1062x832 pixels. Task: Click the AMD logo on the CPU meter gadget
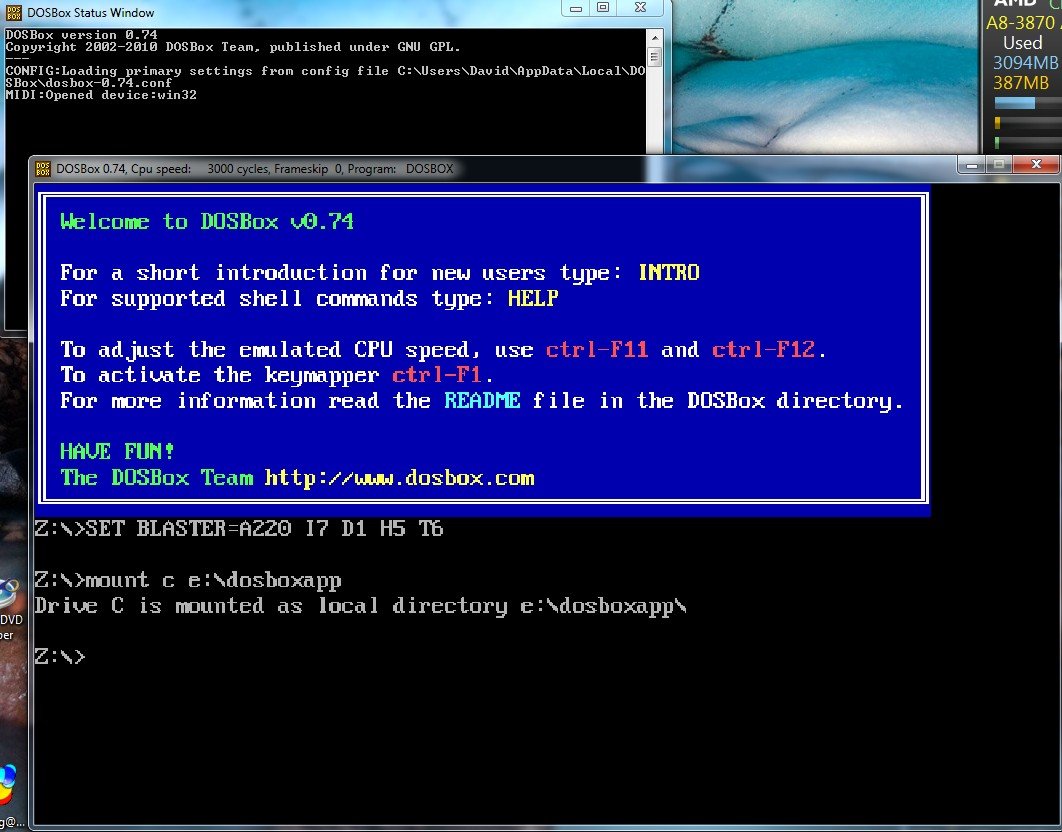(1018, 5)
